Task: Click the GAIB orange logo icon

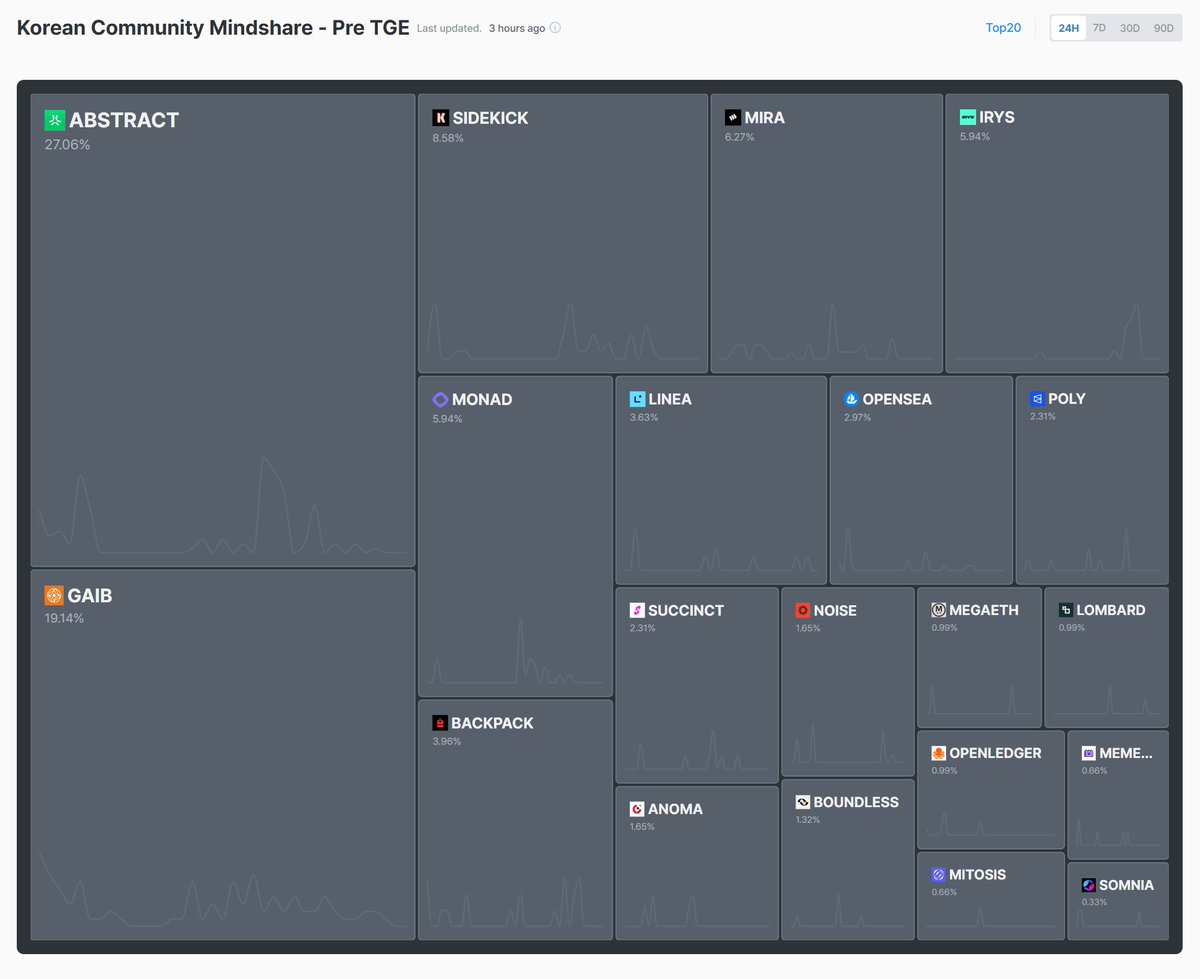Action: click(54, 596)
